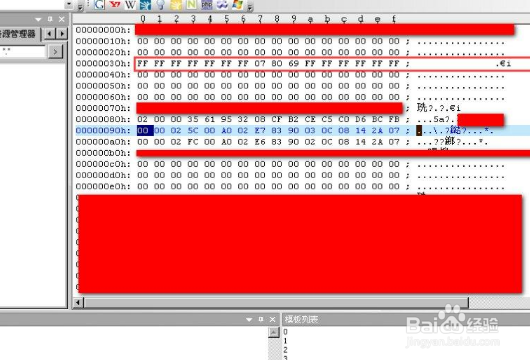The width and height of the screenshot is (530, 360).
Task: Open the Google search toolbar icon
Action: 99,4
